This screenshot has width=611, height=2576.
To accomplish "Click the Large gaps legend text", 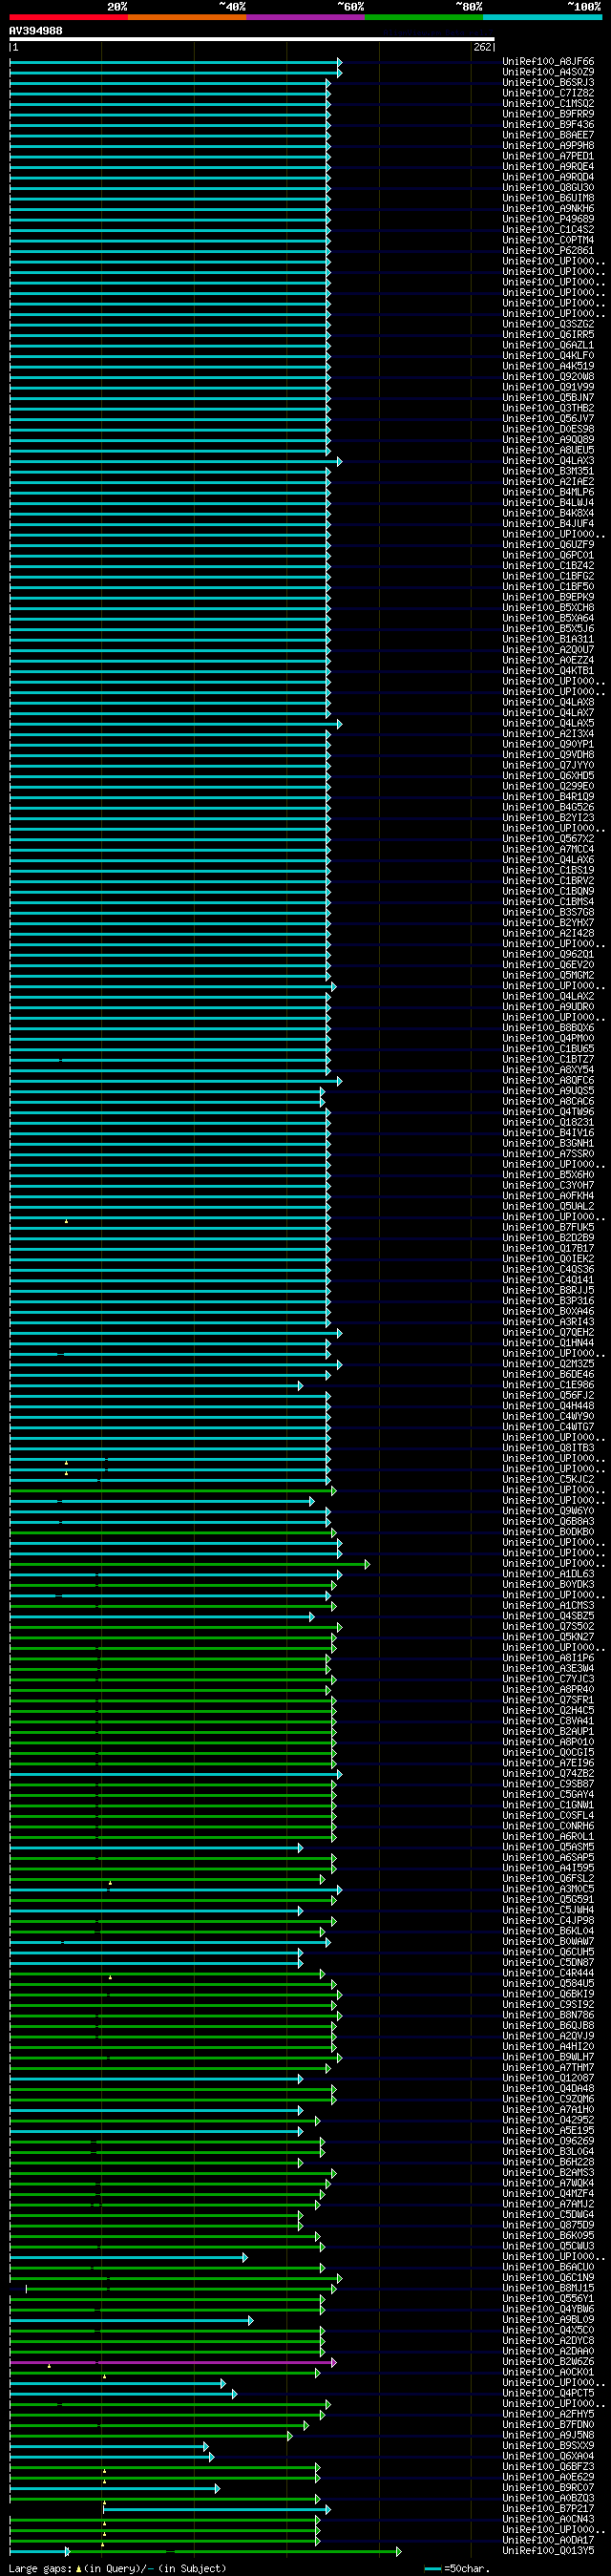I will (40, 2569).
